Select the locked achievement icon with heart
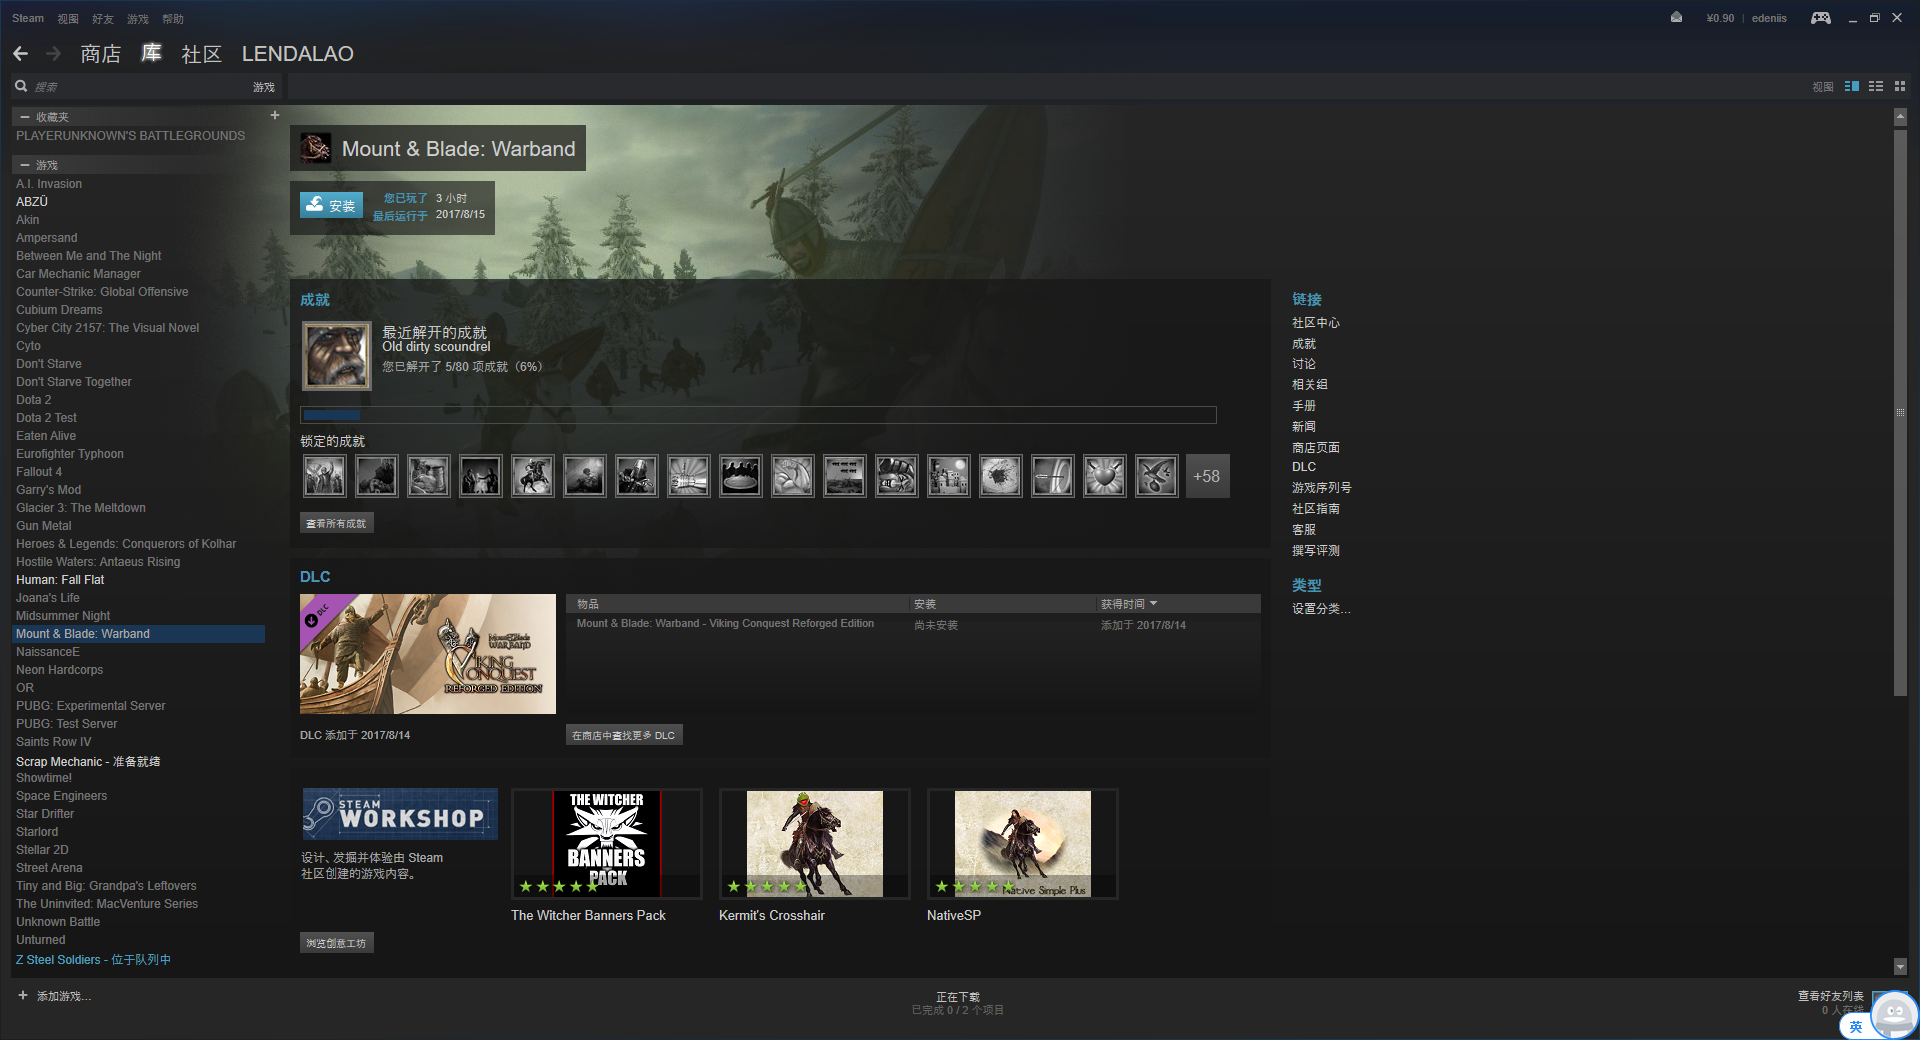1920x1040 pixels. click(1104, 476)
